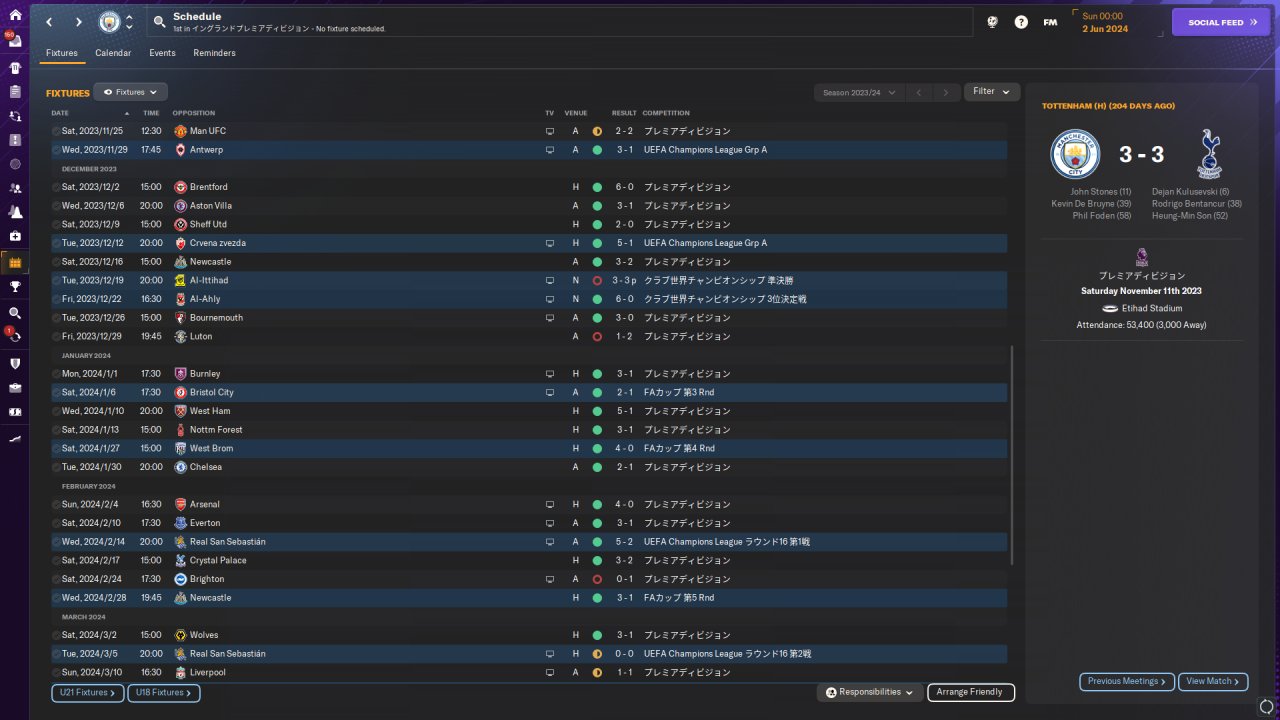Open the help question mark icon

click(x=1021, y=22)
